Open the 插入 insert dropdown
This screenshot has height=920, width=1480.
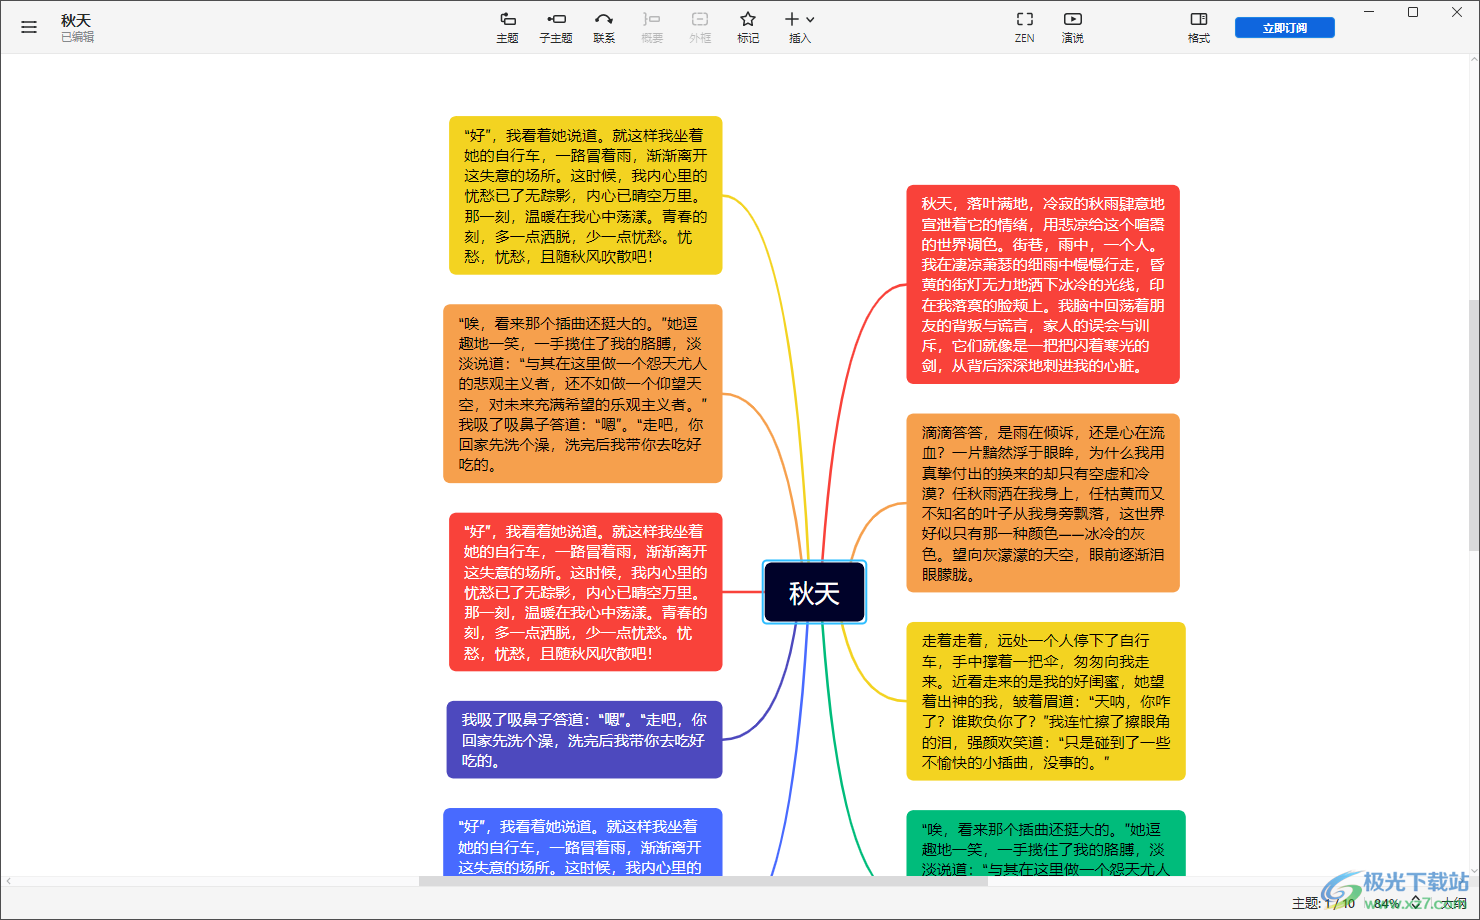click(799, 27)
